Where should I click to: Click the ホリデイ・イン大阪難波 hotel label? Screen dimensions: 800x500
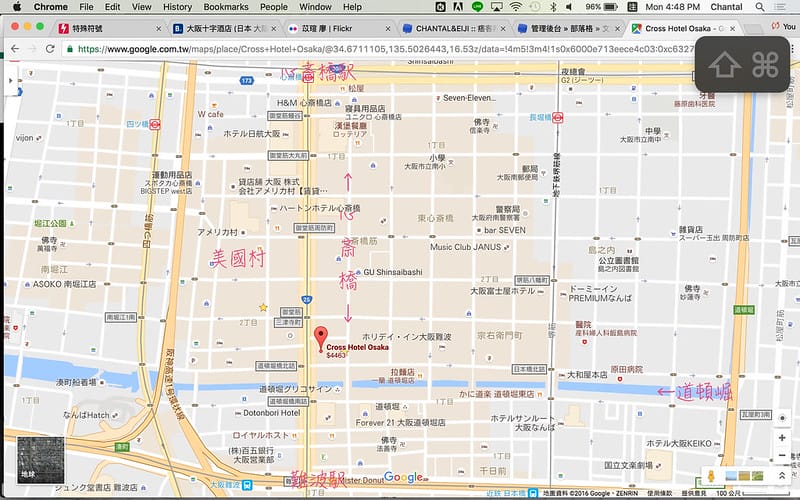coord(407,337)
